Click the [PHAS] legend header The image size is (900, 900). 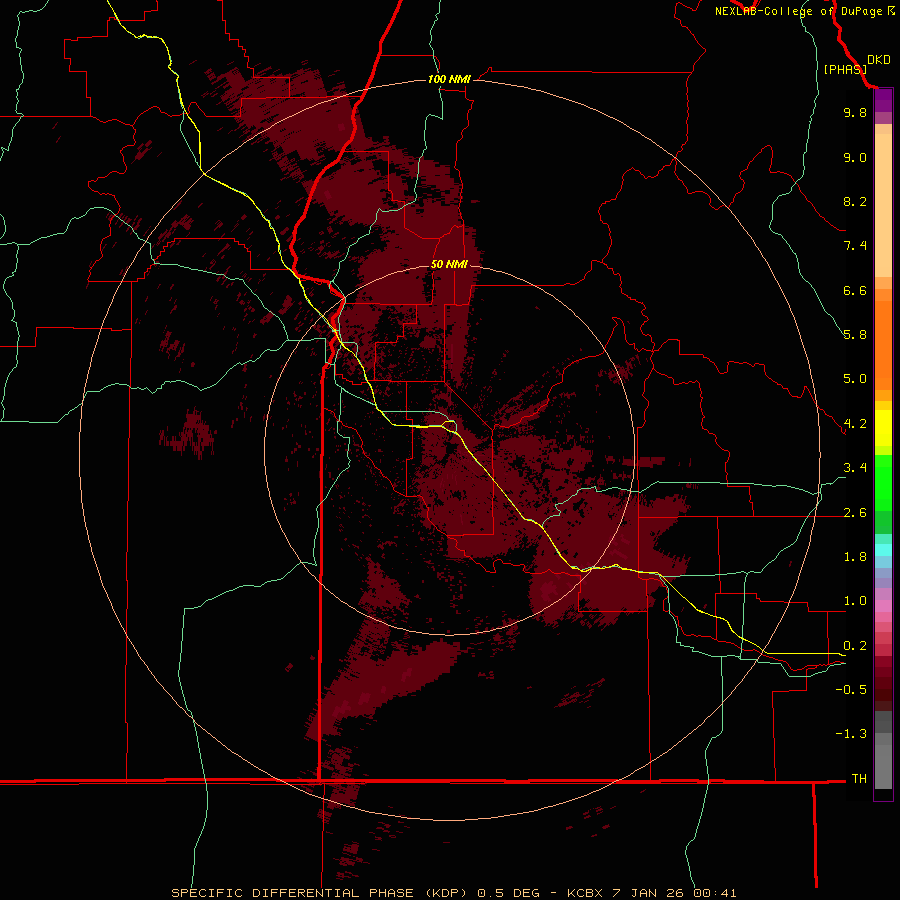pyautogui.click(x=845, y=69)
